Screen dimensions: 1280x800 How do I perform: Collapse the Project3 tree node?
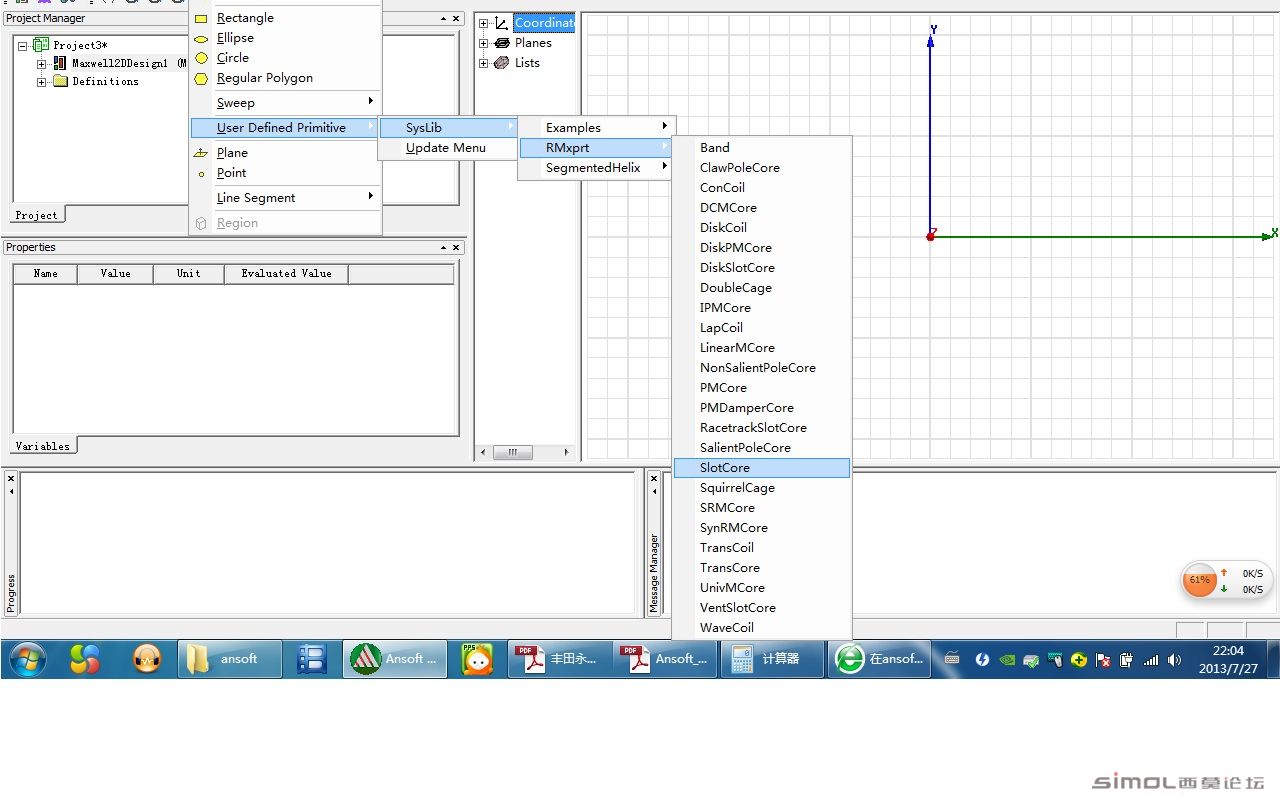coord(23,45)
